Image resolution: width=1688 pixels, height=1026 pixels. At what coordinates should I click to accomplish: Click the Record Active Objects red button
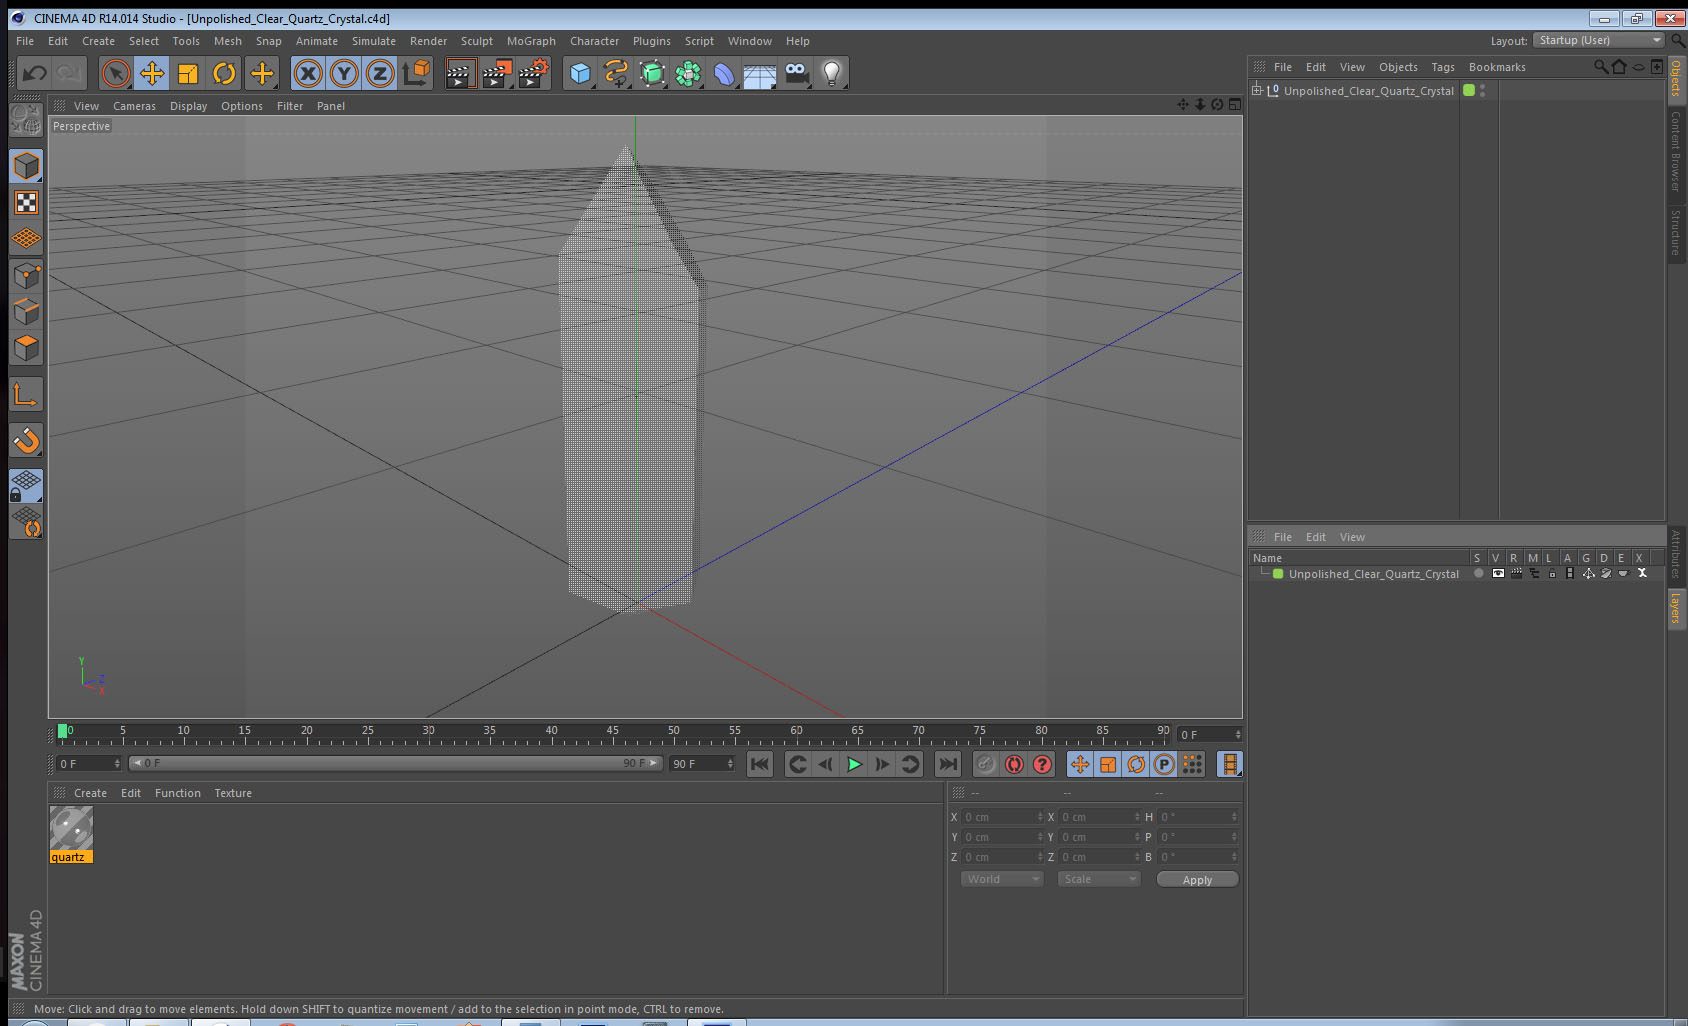[986, 764]
